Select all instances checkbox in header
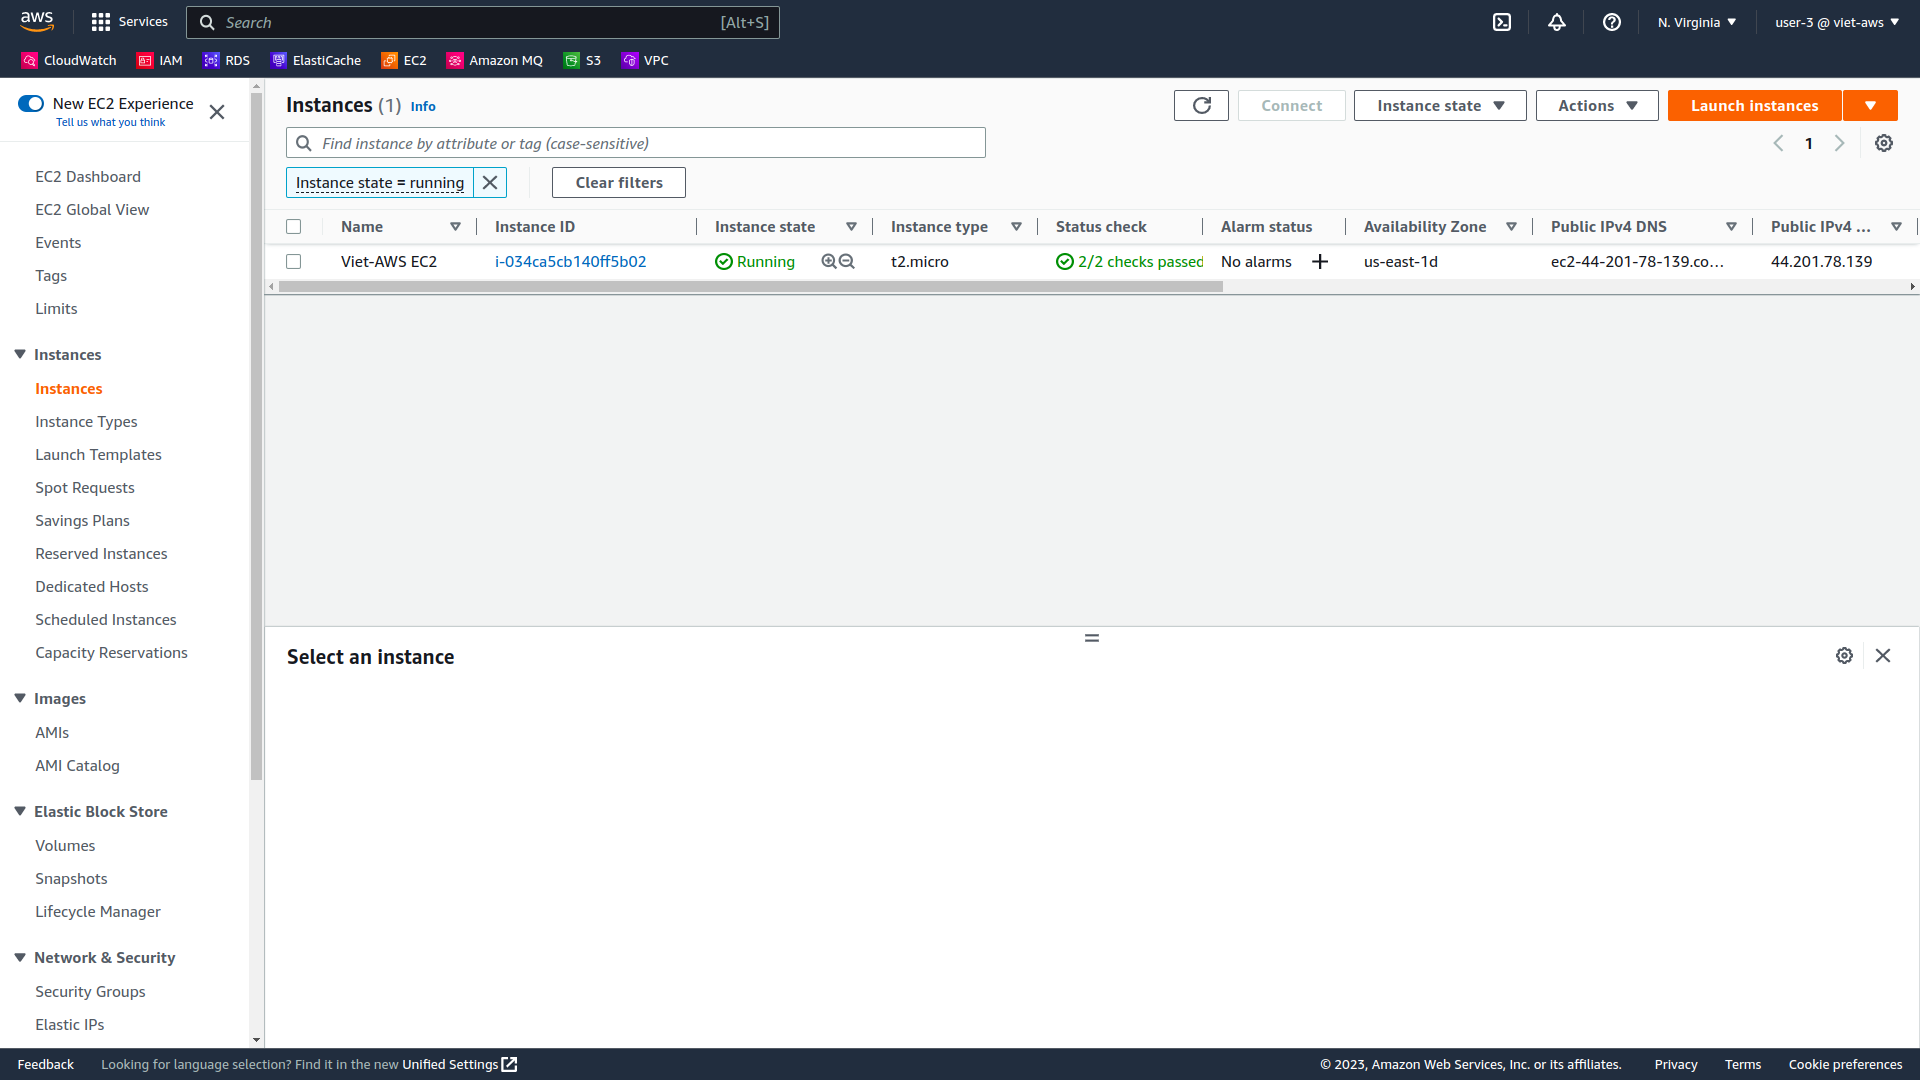Image resolution: width=1920 pixels, height=1080 pixels. pyautogui.click(x=293, y=226)
